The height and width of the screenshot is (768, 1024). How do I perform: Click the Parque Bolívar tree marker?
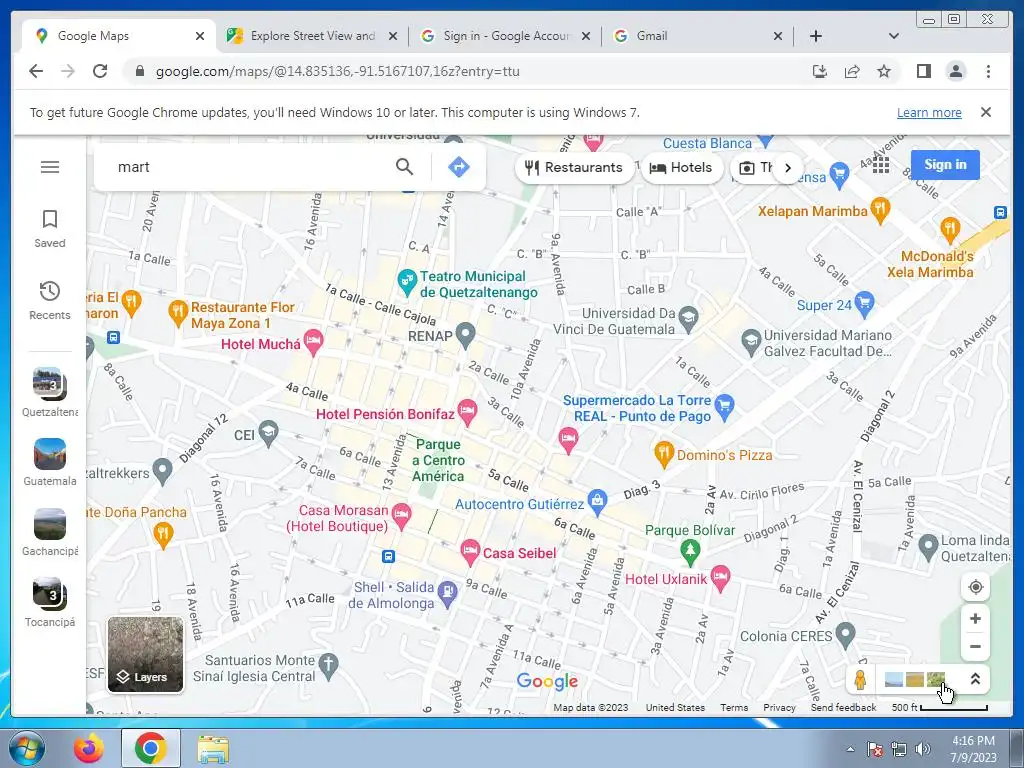690,552
